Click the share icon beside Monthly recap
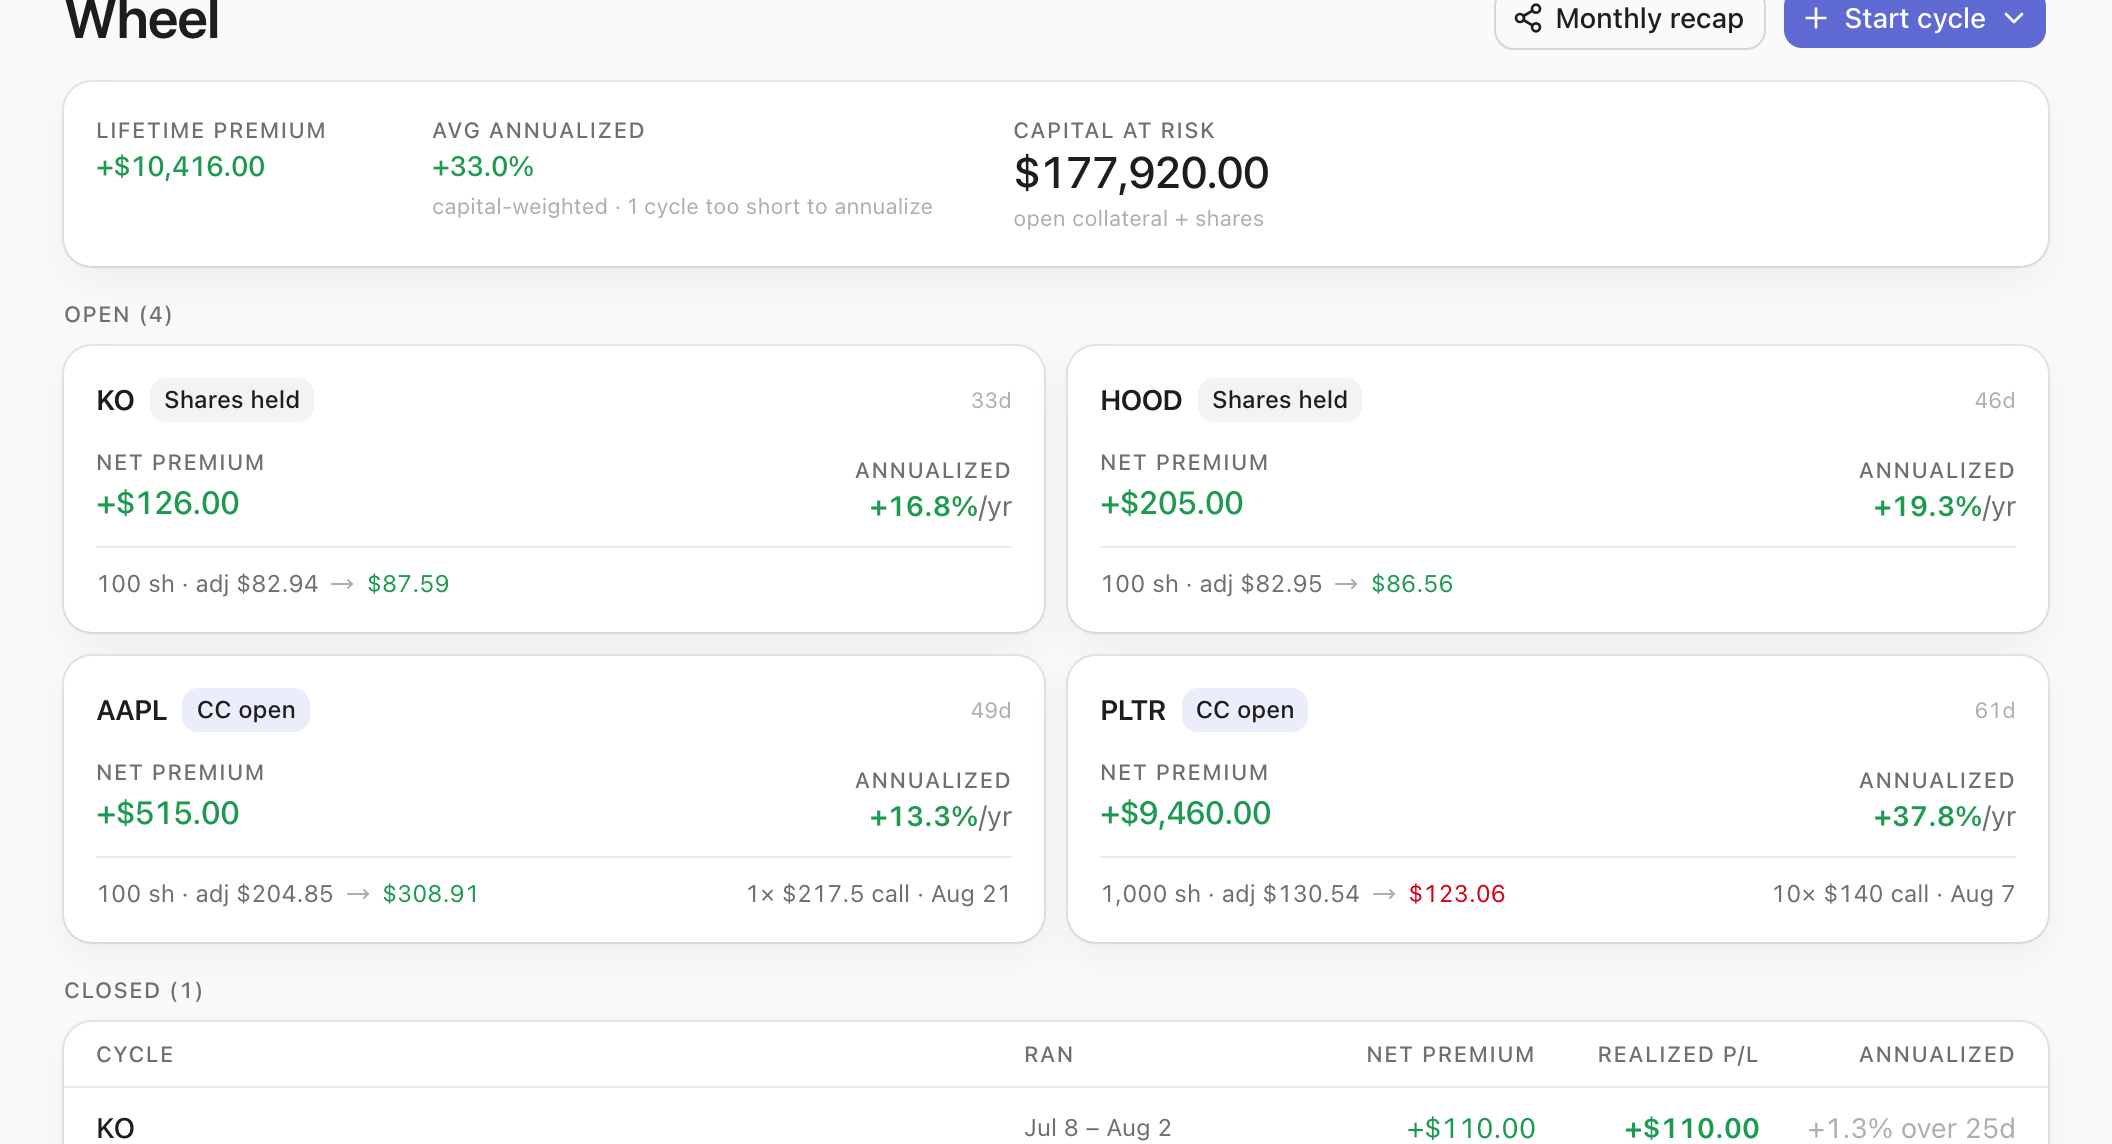The image size is (2112, 1144). [x=1527, y=18]
